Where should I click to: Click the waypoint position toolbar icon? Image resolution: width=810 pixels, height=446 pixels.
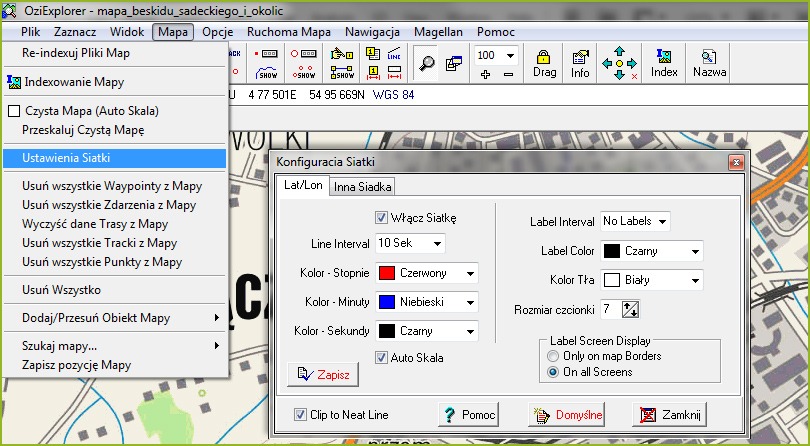pos(267,54)
